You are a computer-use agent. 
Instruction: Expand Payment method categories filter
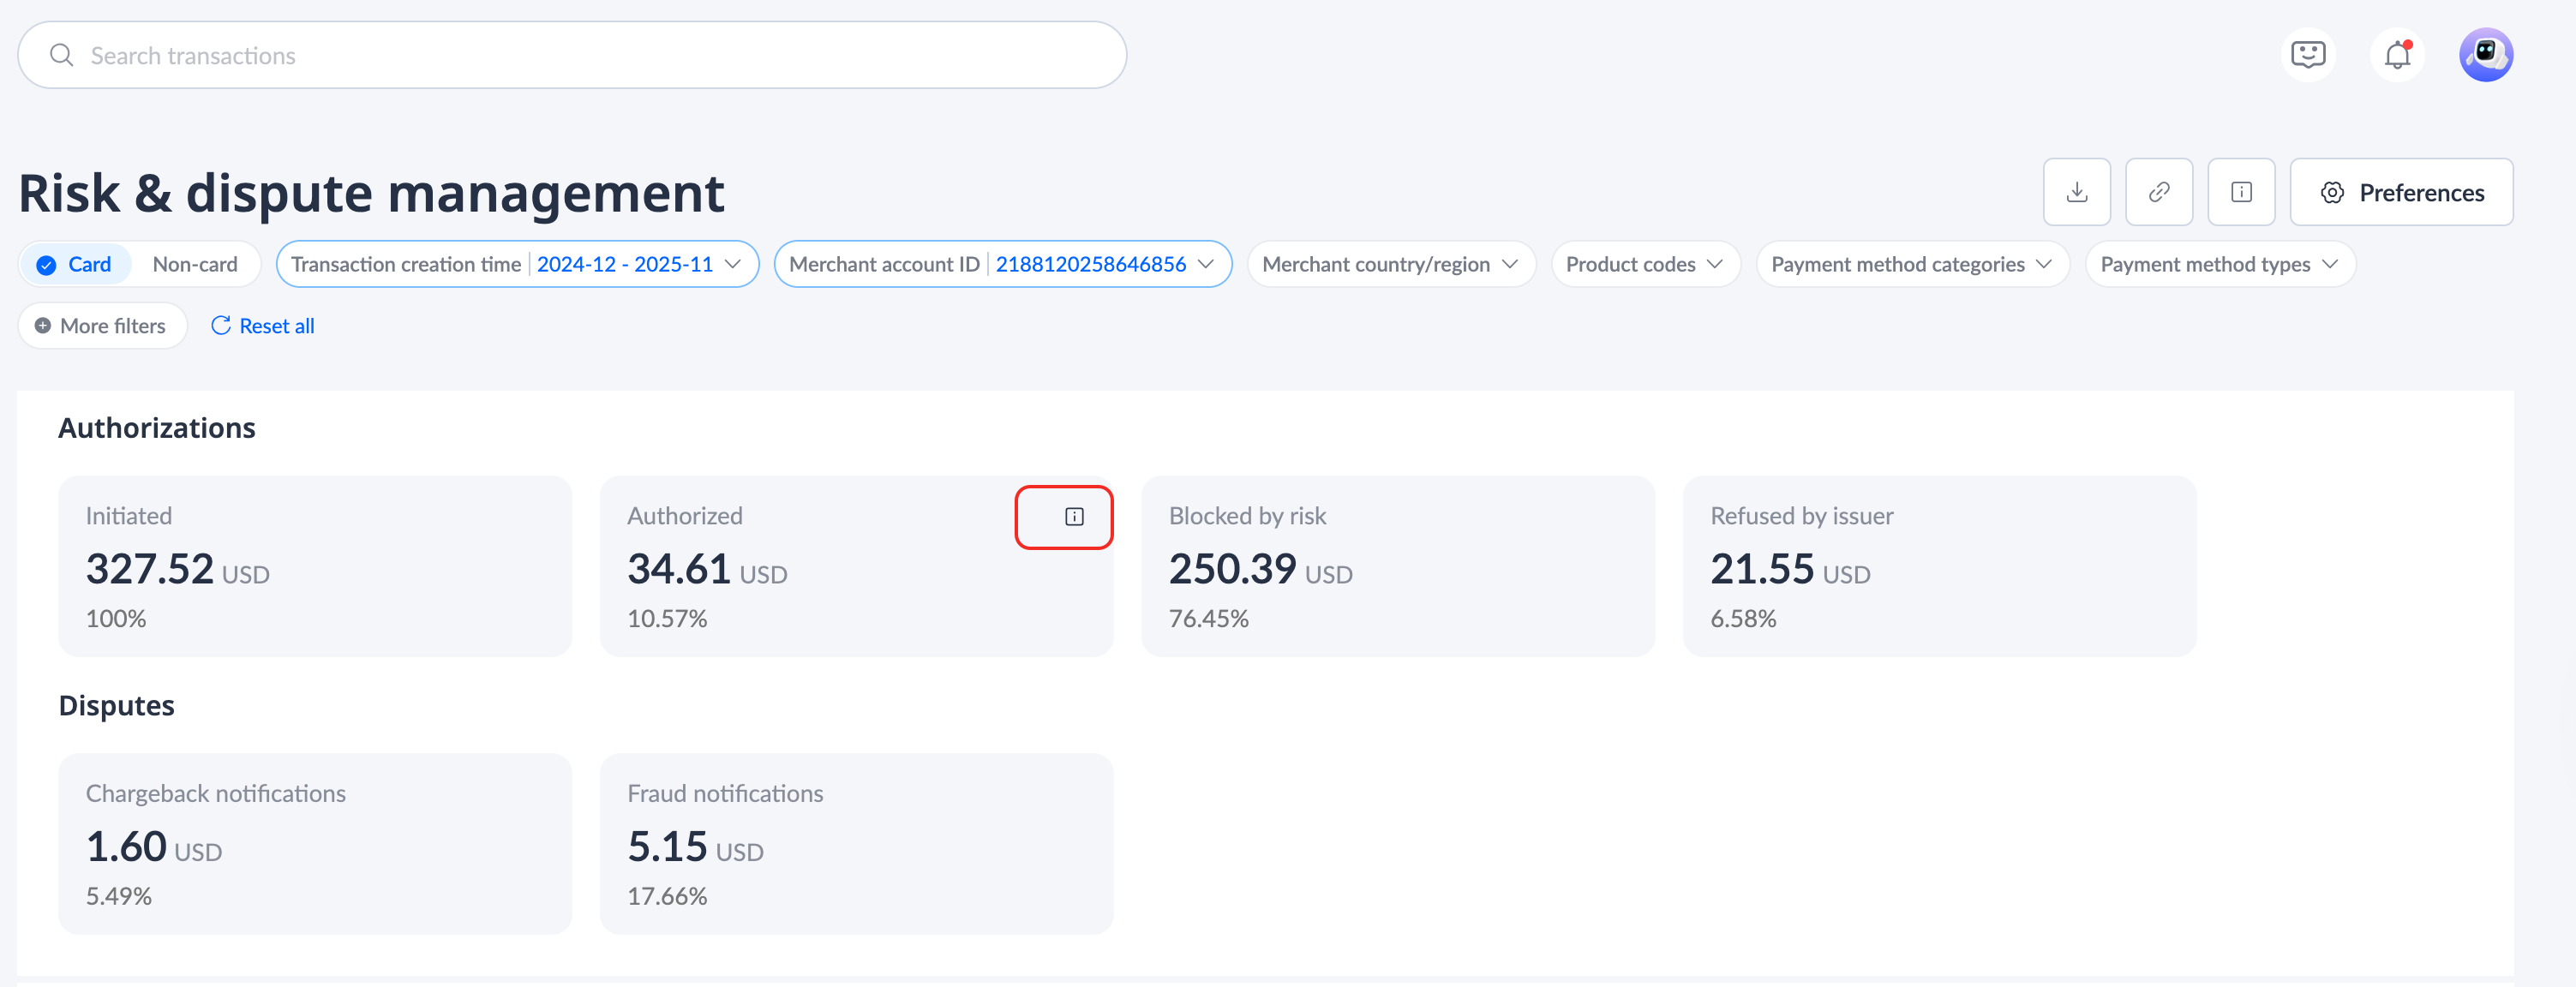pyautogui.click(x=1911, y=264)
